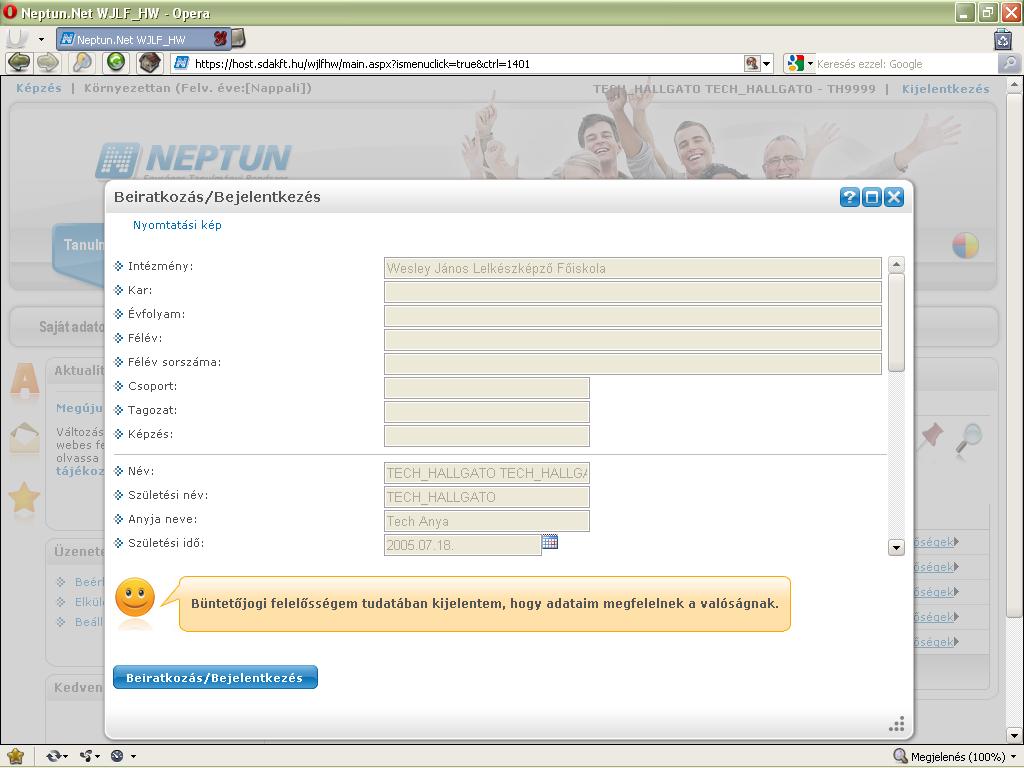Click the Félév field
This screenshot has width=1024, height=768.
pos(633,340)
